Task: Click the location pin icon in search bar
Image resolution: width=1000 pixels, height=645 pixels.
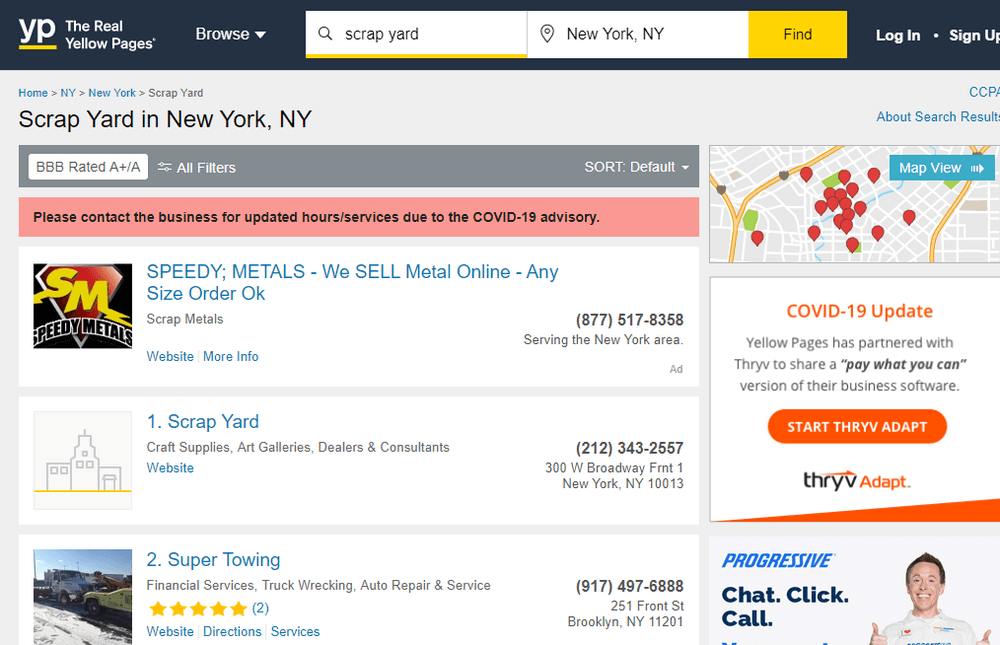Action: click(547, 34)
